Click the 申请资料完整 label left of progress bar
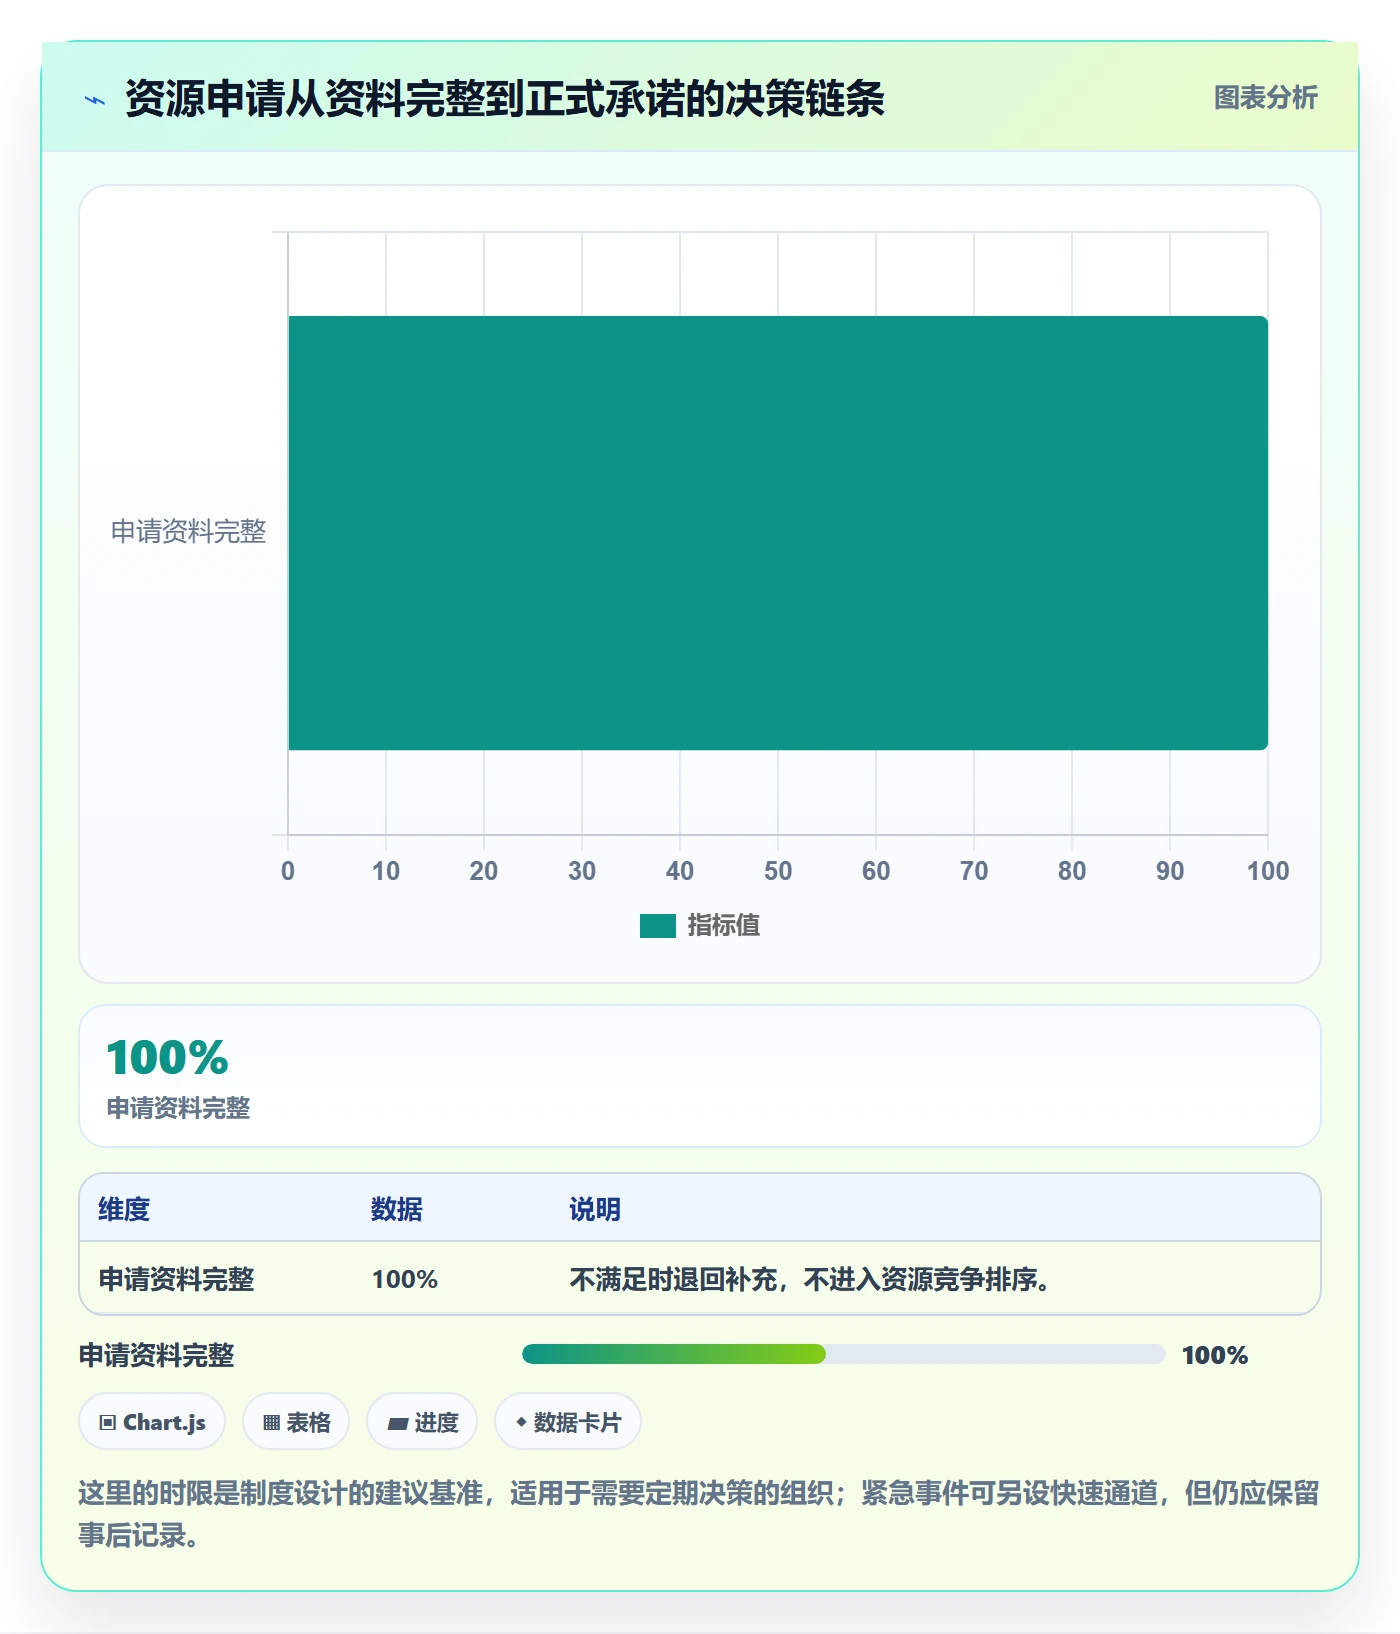 click(156, 1355)
